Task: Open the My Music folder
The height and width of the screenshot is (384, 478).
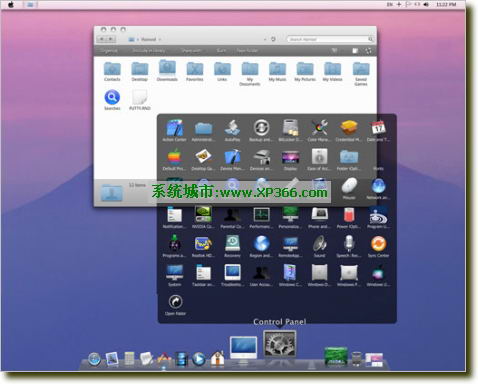Action: point(277,71)
